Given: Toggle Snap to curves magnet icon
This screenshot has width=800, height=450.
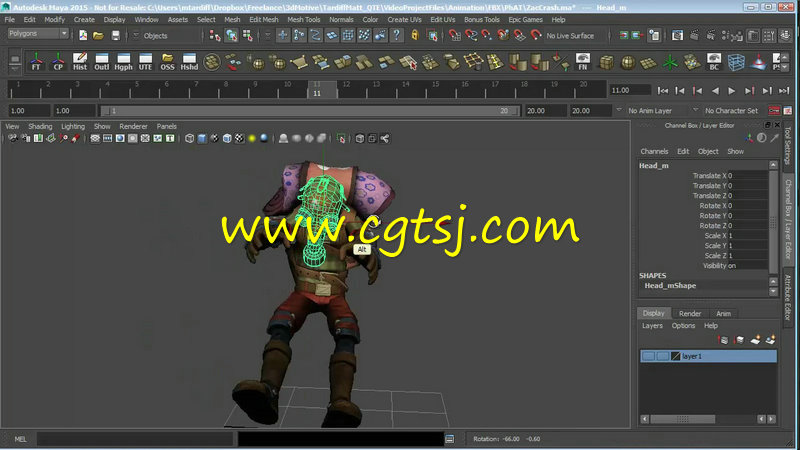Looking at the screenshot, I should click(x=471, y=35).
